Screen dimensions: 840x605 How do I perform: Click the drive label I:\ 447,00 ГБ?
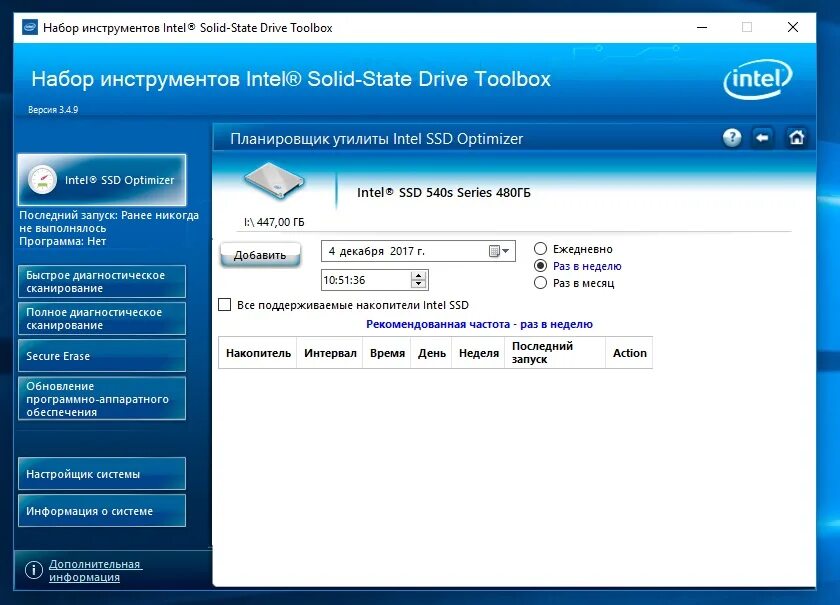[274, 222]
